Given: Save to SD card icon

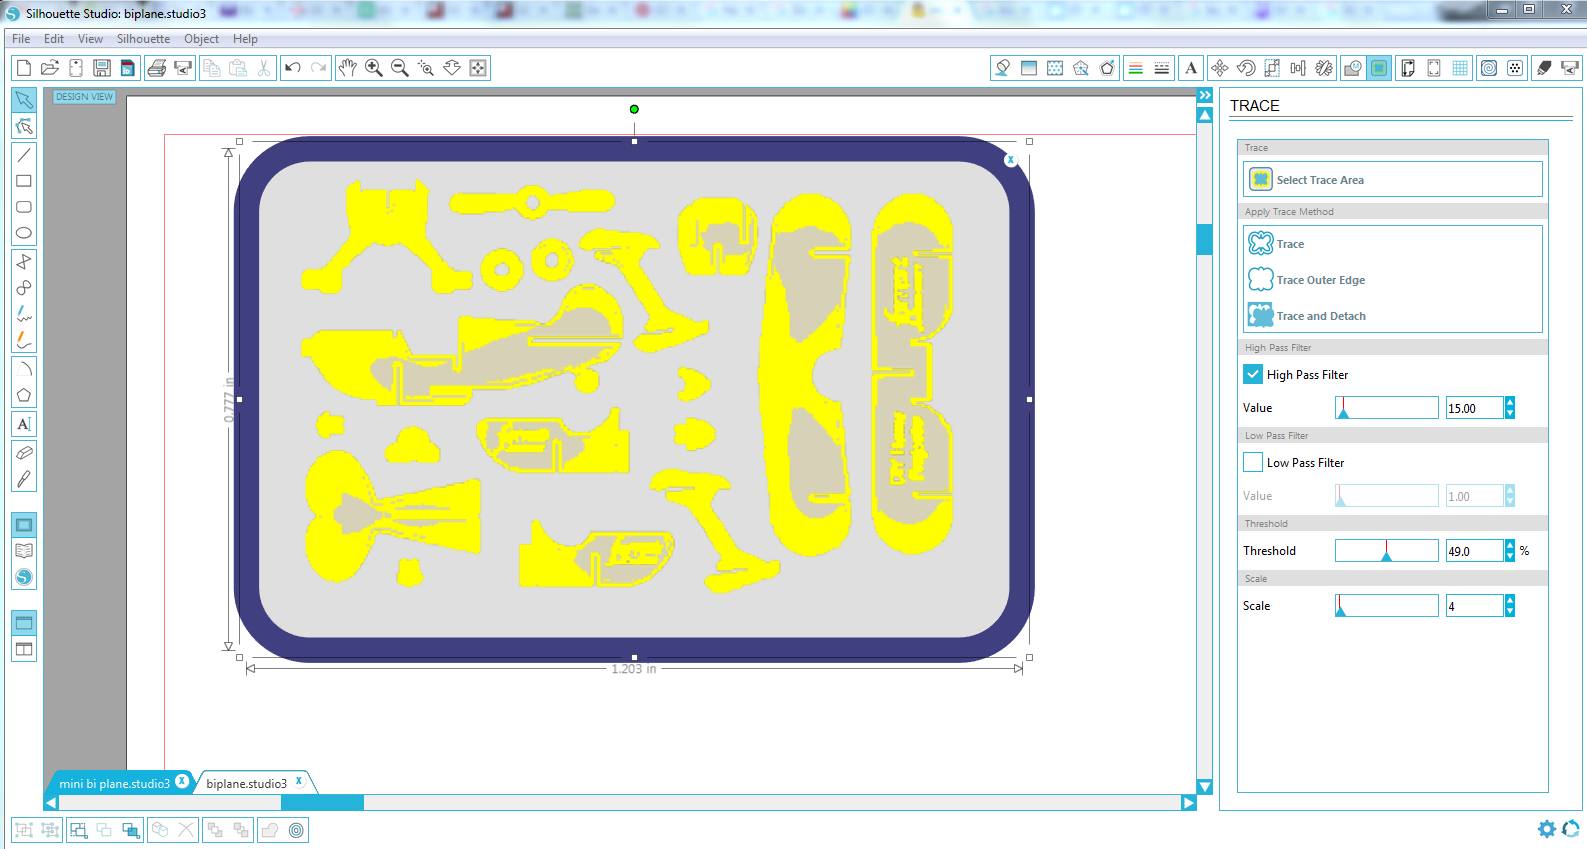Looking at the screenshot, I should [x=127, y=68].
